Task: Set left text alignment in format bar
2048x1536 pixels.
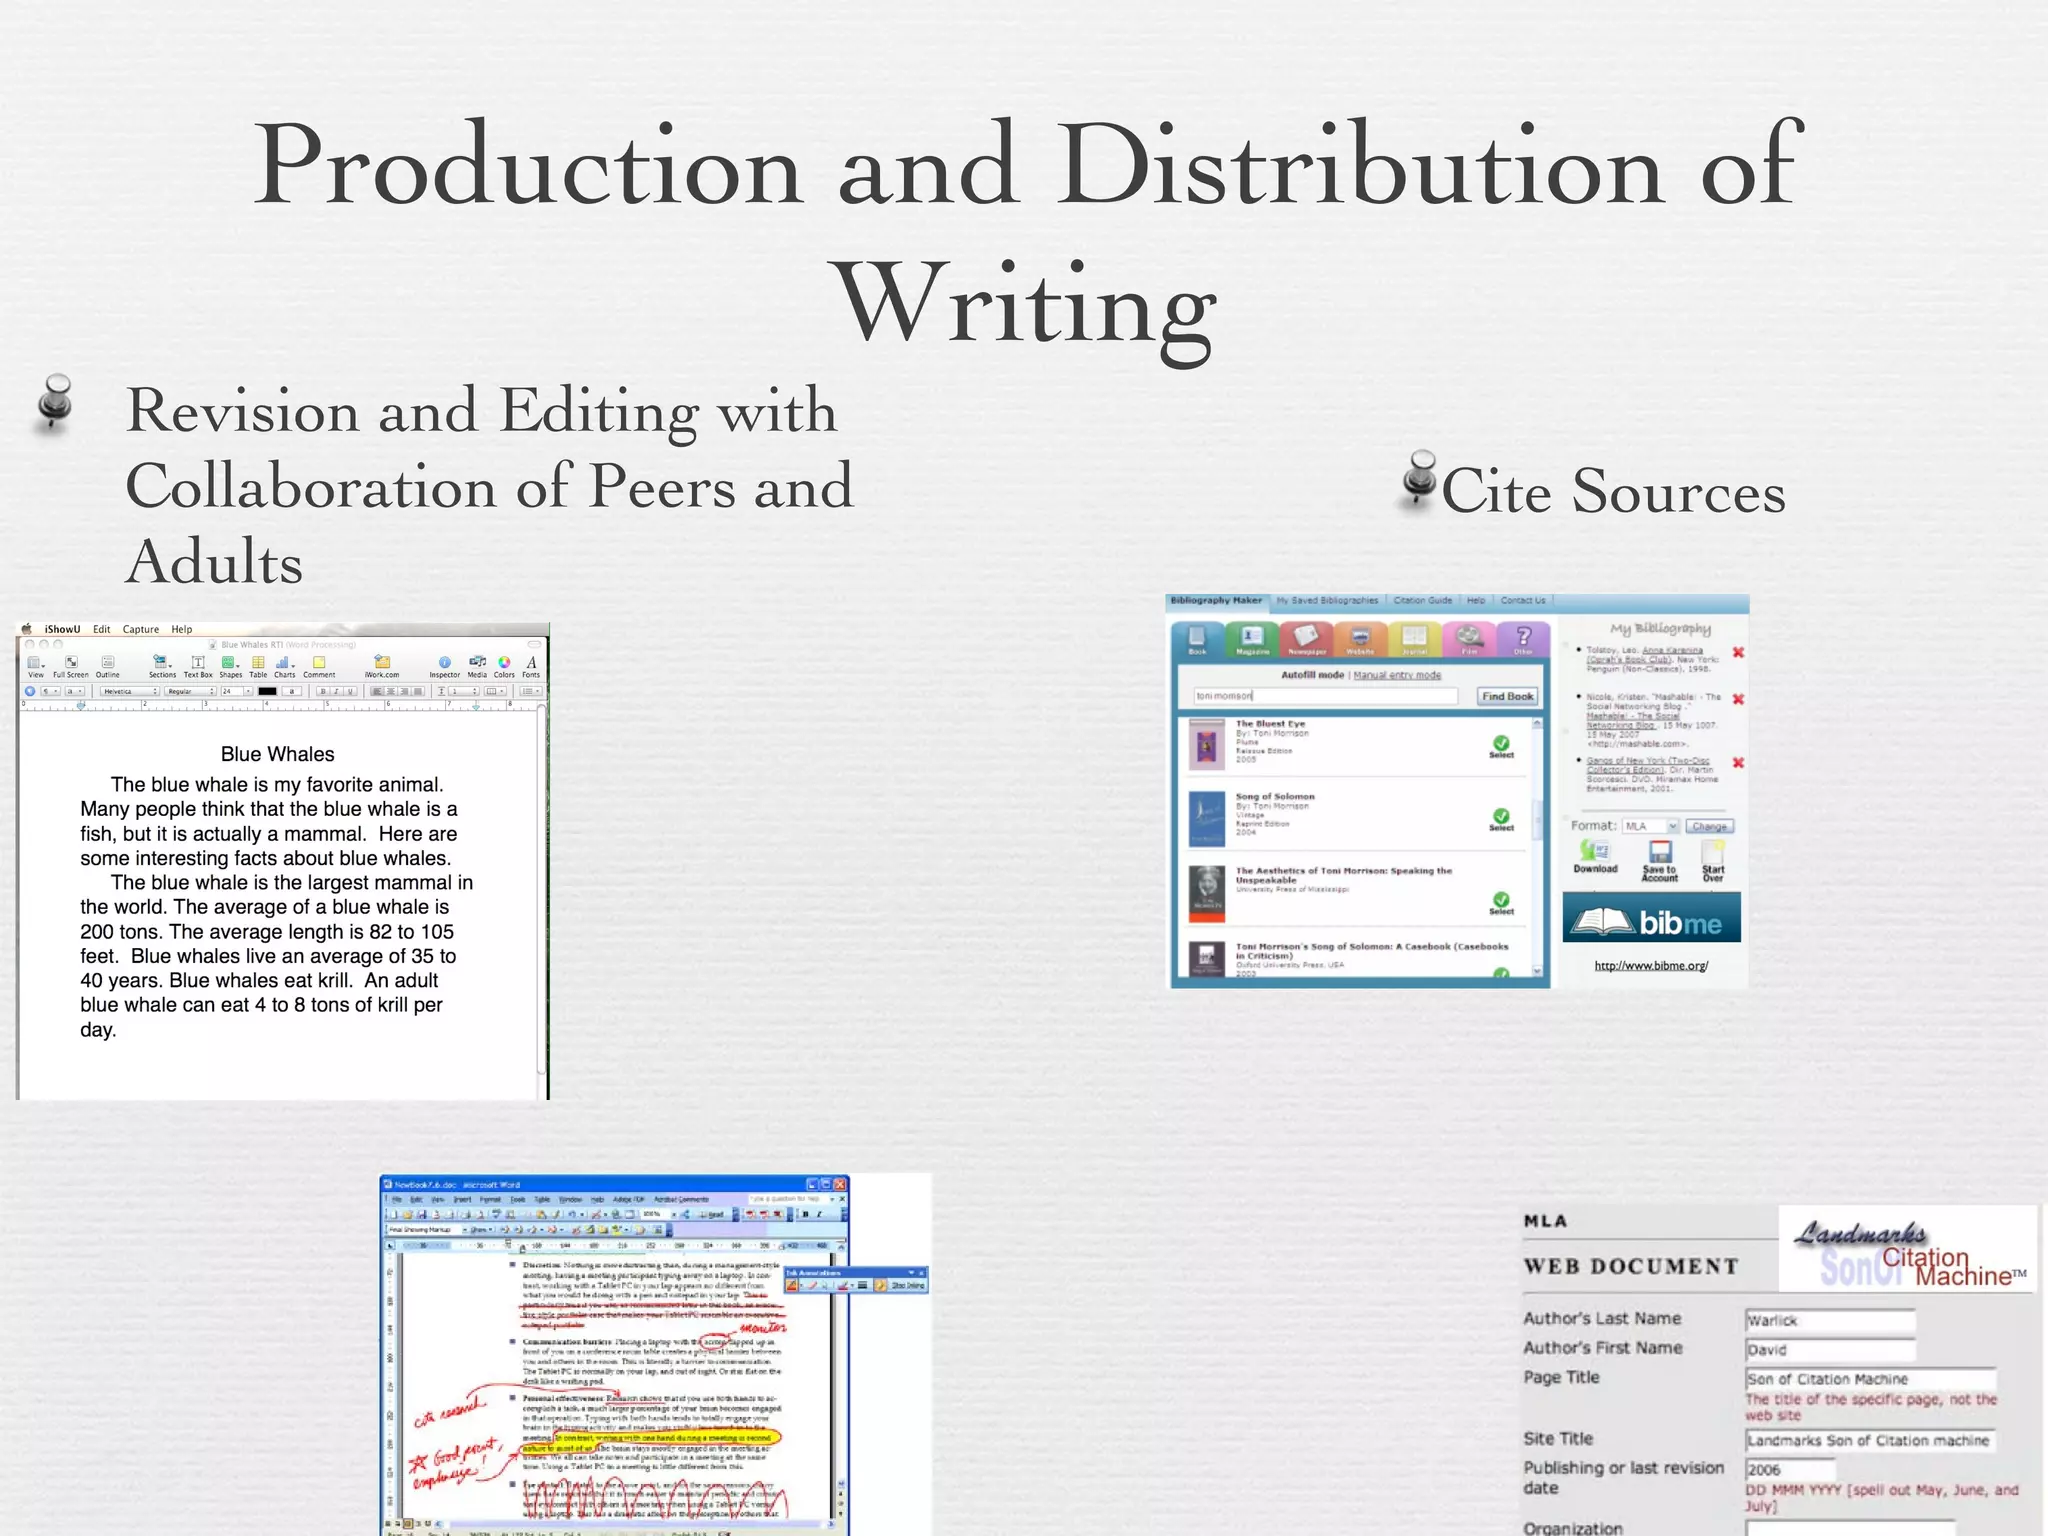Action: click(377, 691)
